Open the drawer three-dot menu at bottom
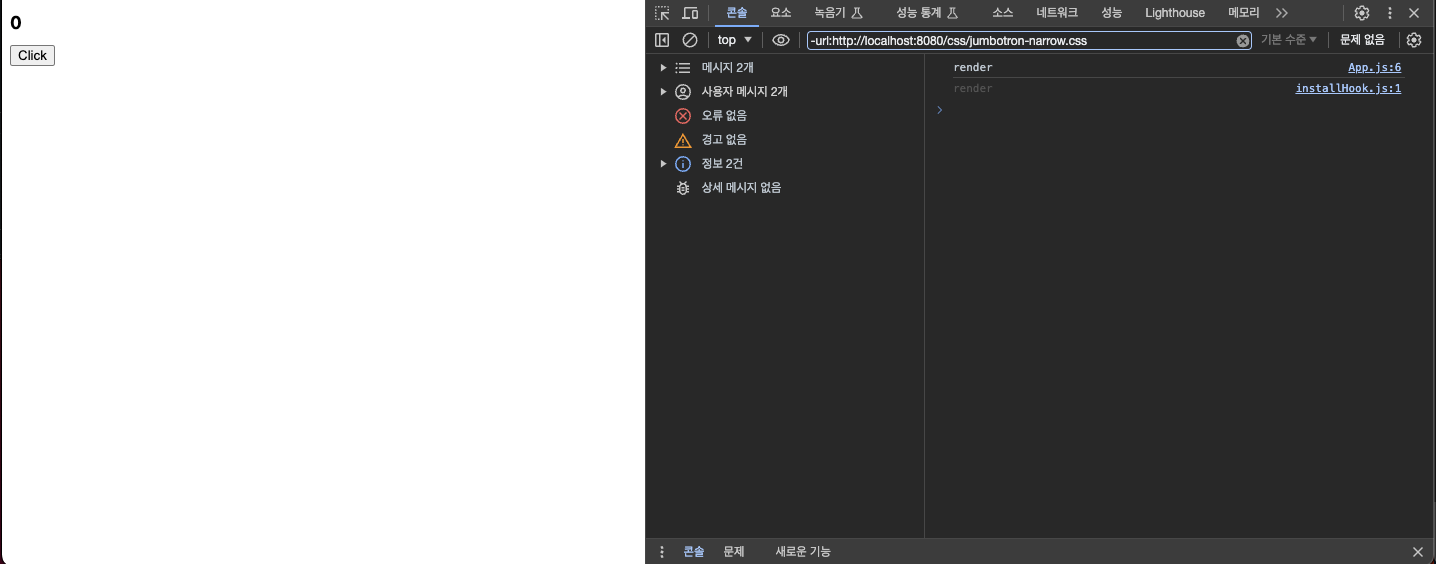The width and height of the screenshot is (1436, 564). 662,552
